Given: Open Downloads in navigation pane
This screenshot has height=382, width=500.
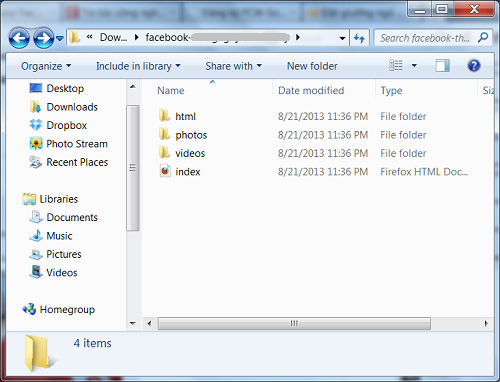Looking at the screenshot, I should pos(72,107).
